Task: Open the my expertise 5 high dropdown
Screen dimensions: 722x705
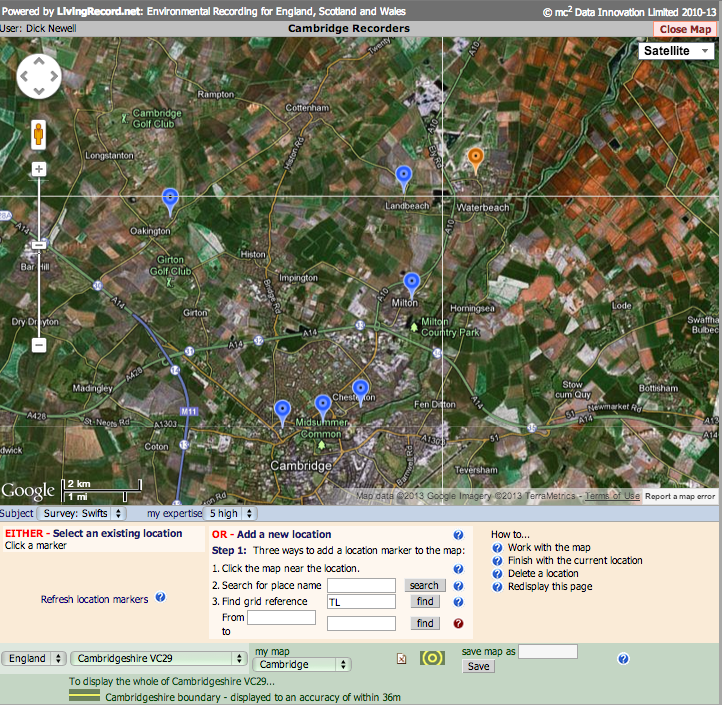Action: click(x=230, y=513)
